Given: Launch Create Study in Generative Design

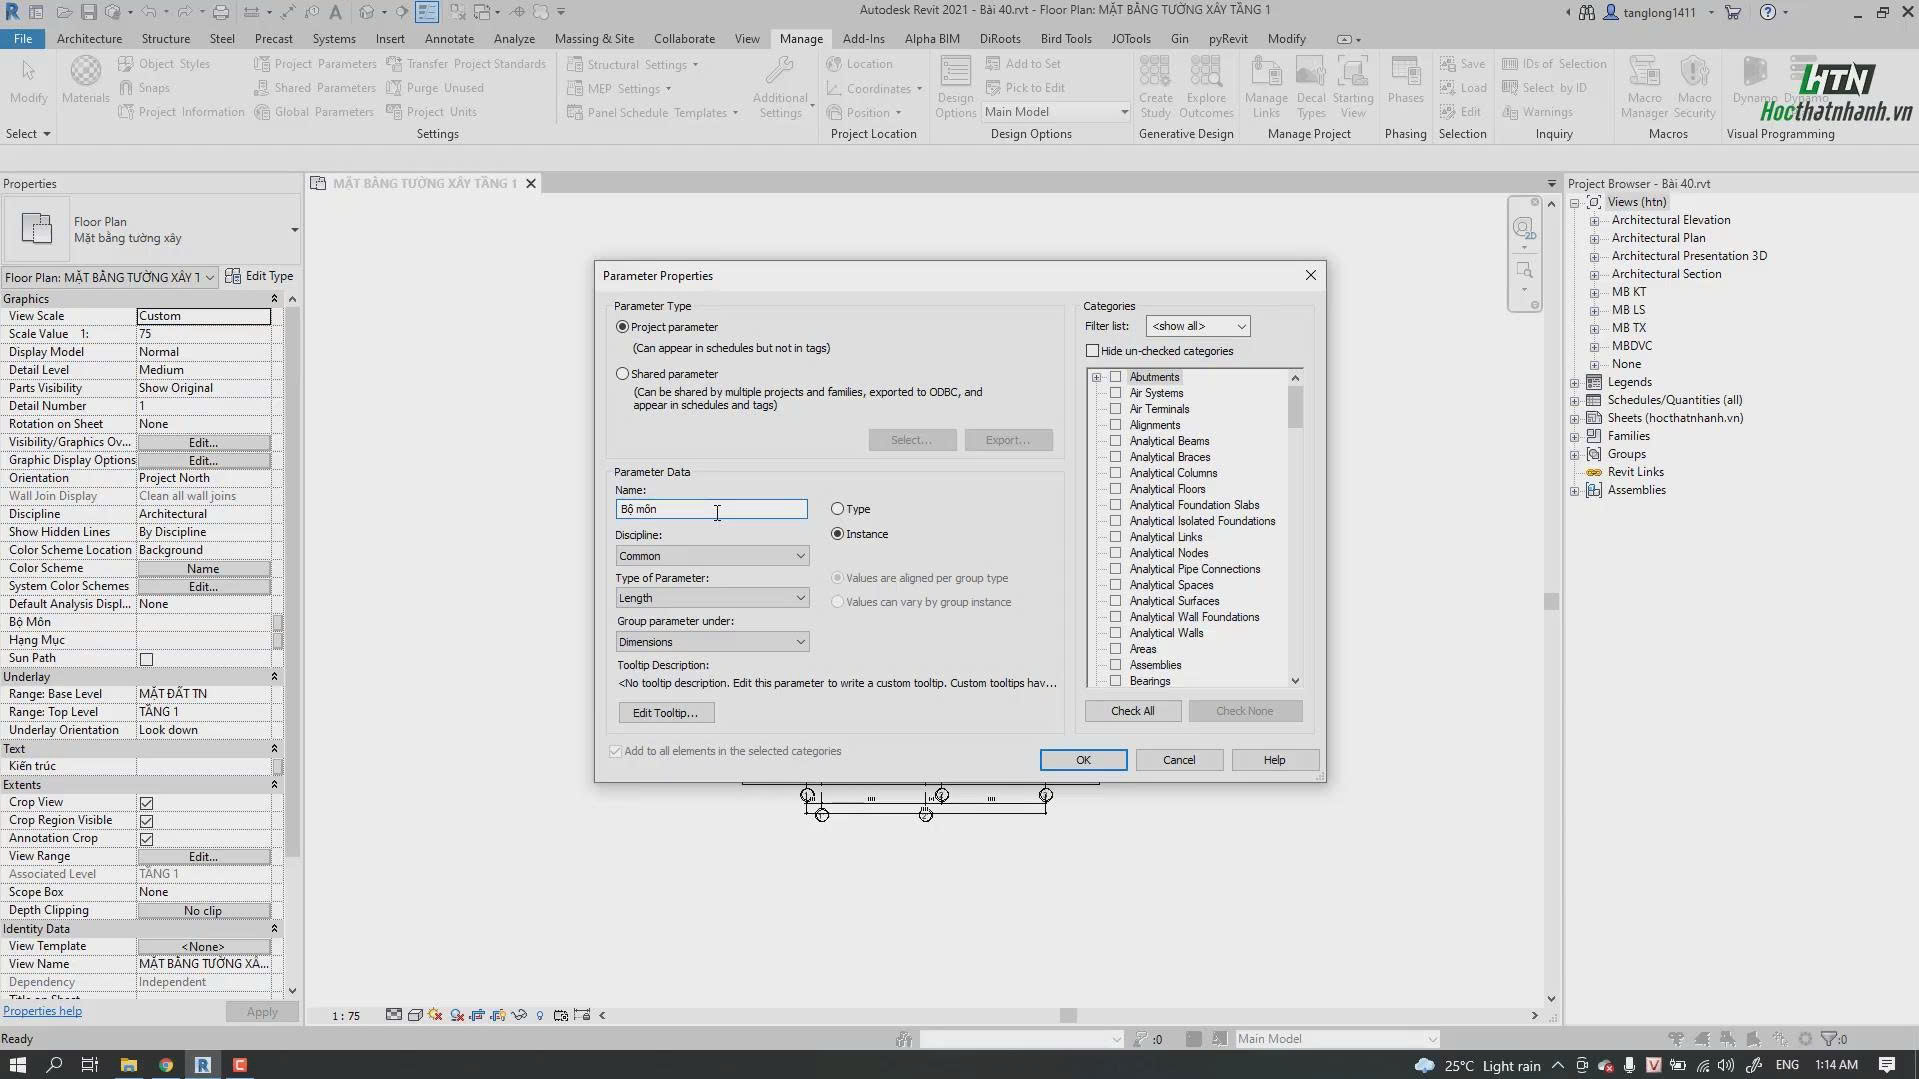Looking at the screenshot, I should click(1155, 88).
